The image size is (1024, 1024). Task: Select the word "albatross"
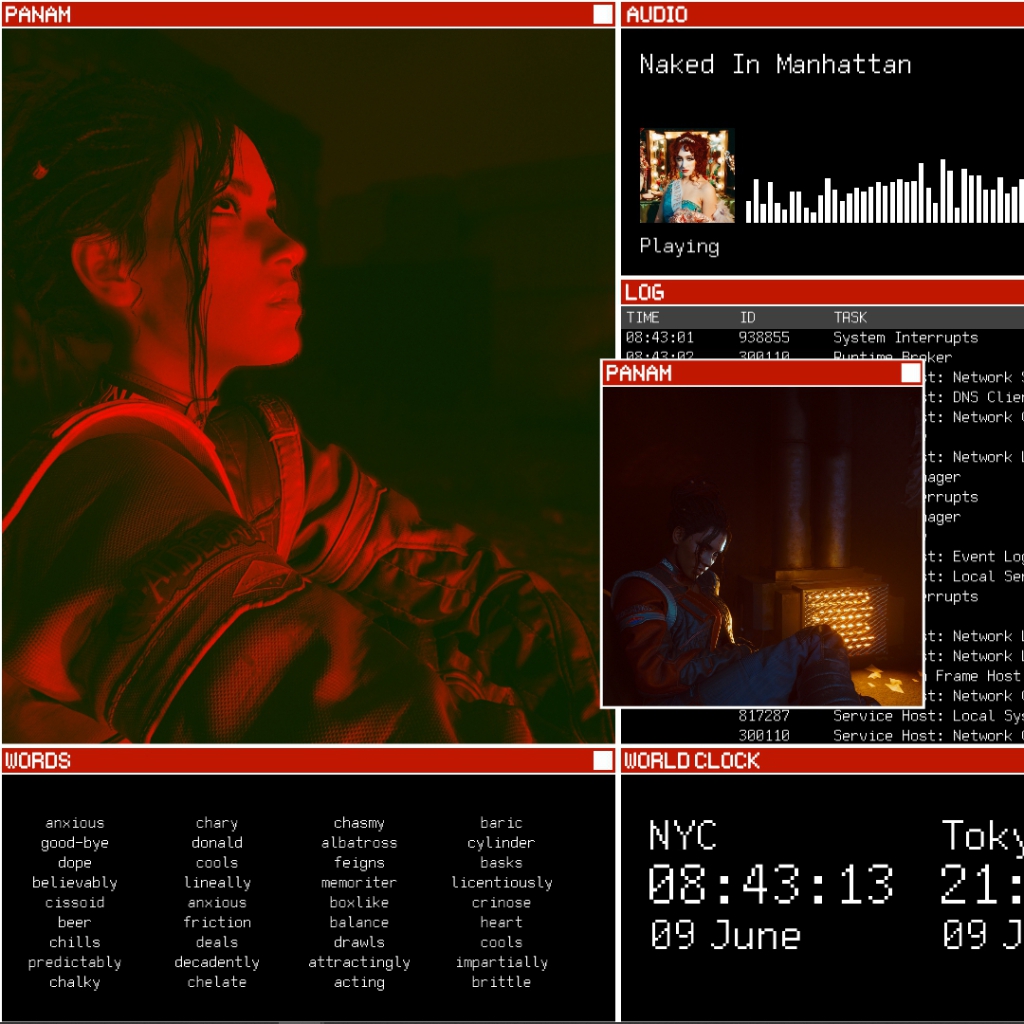359,843
